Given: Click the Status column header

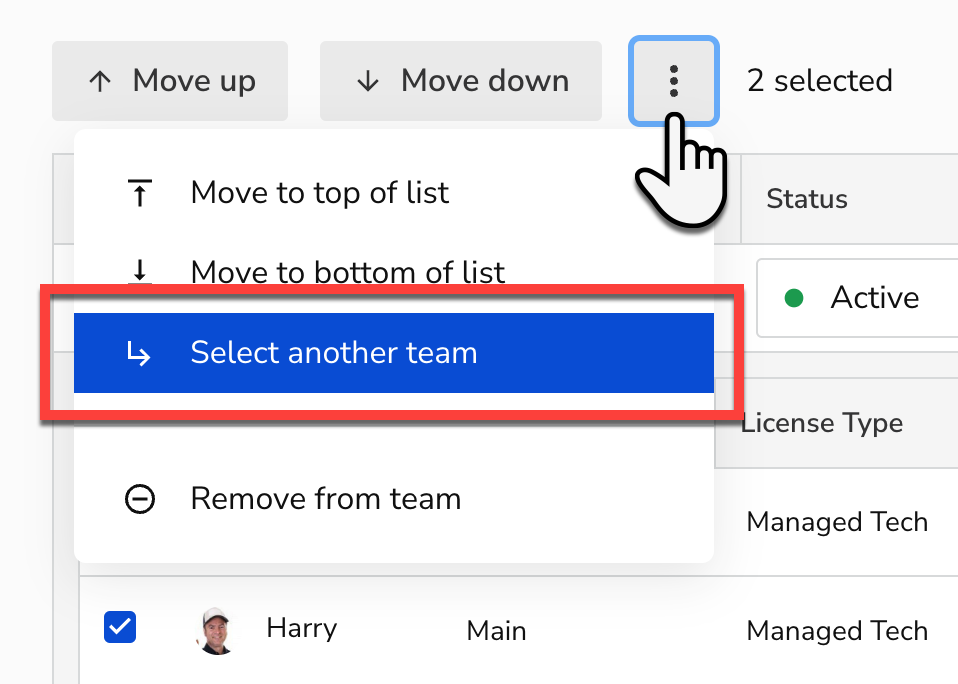Looking at the screenshot, I should [806, 199].
